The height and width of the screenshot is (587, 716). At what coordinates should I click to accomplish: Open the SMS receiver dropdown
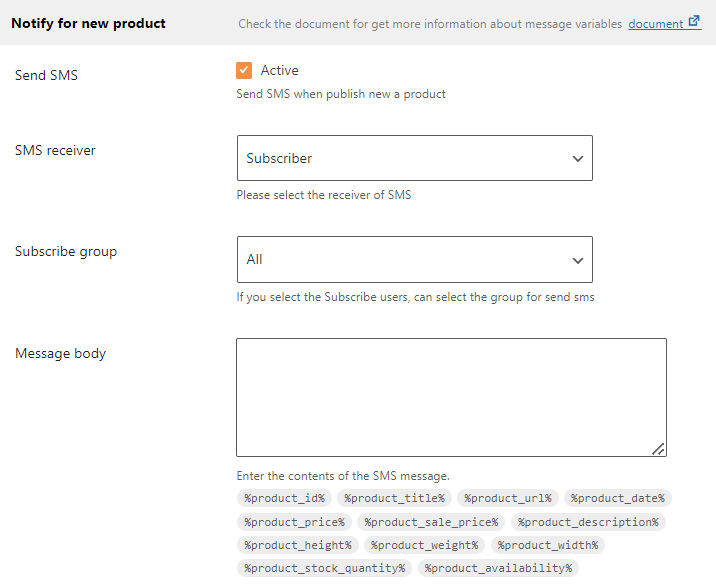(415, 158)
